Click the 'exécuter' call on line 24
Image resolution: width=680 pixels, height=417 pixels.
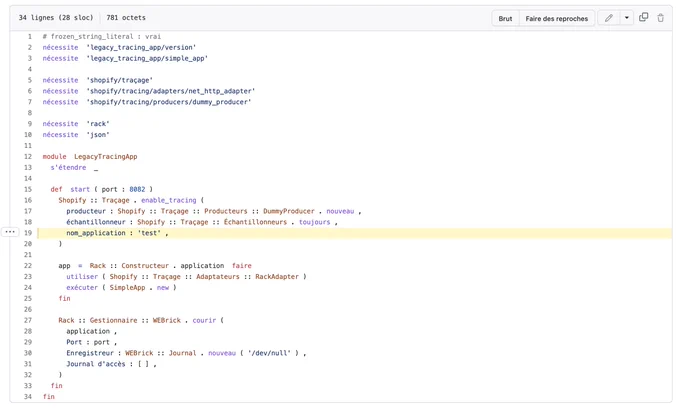(x=82, y=287)
